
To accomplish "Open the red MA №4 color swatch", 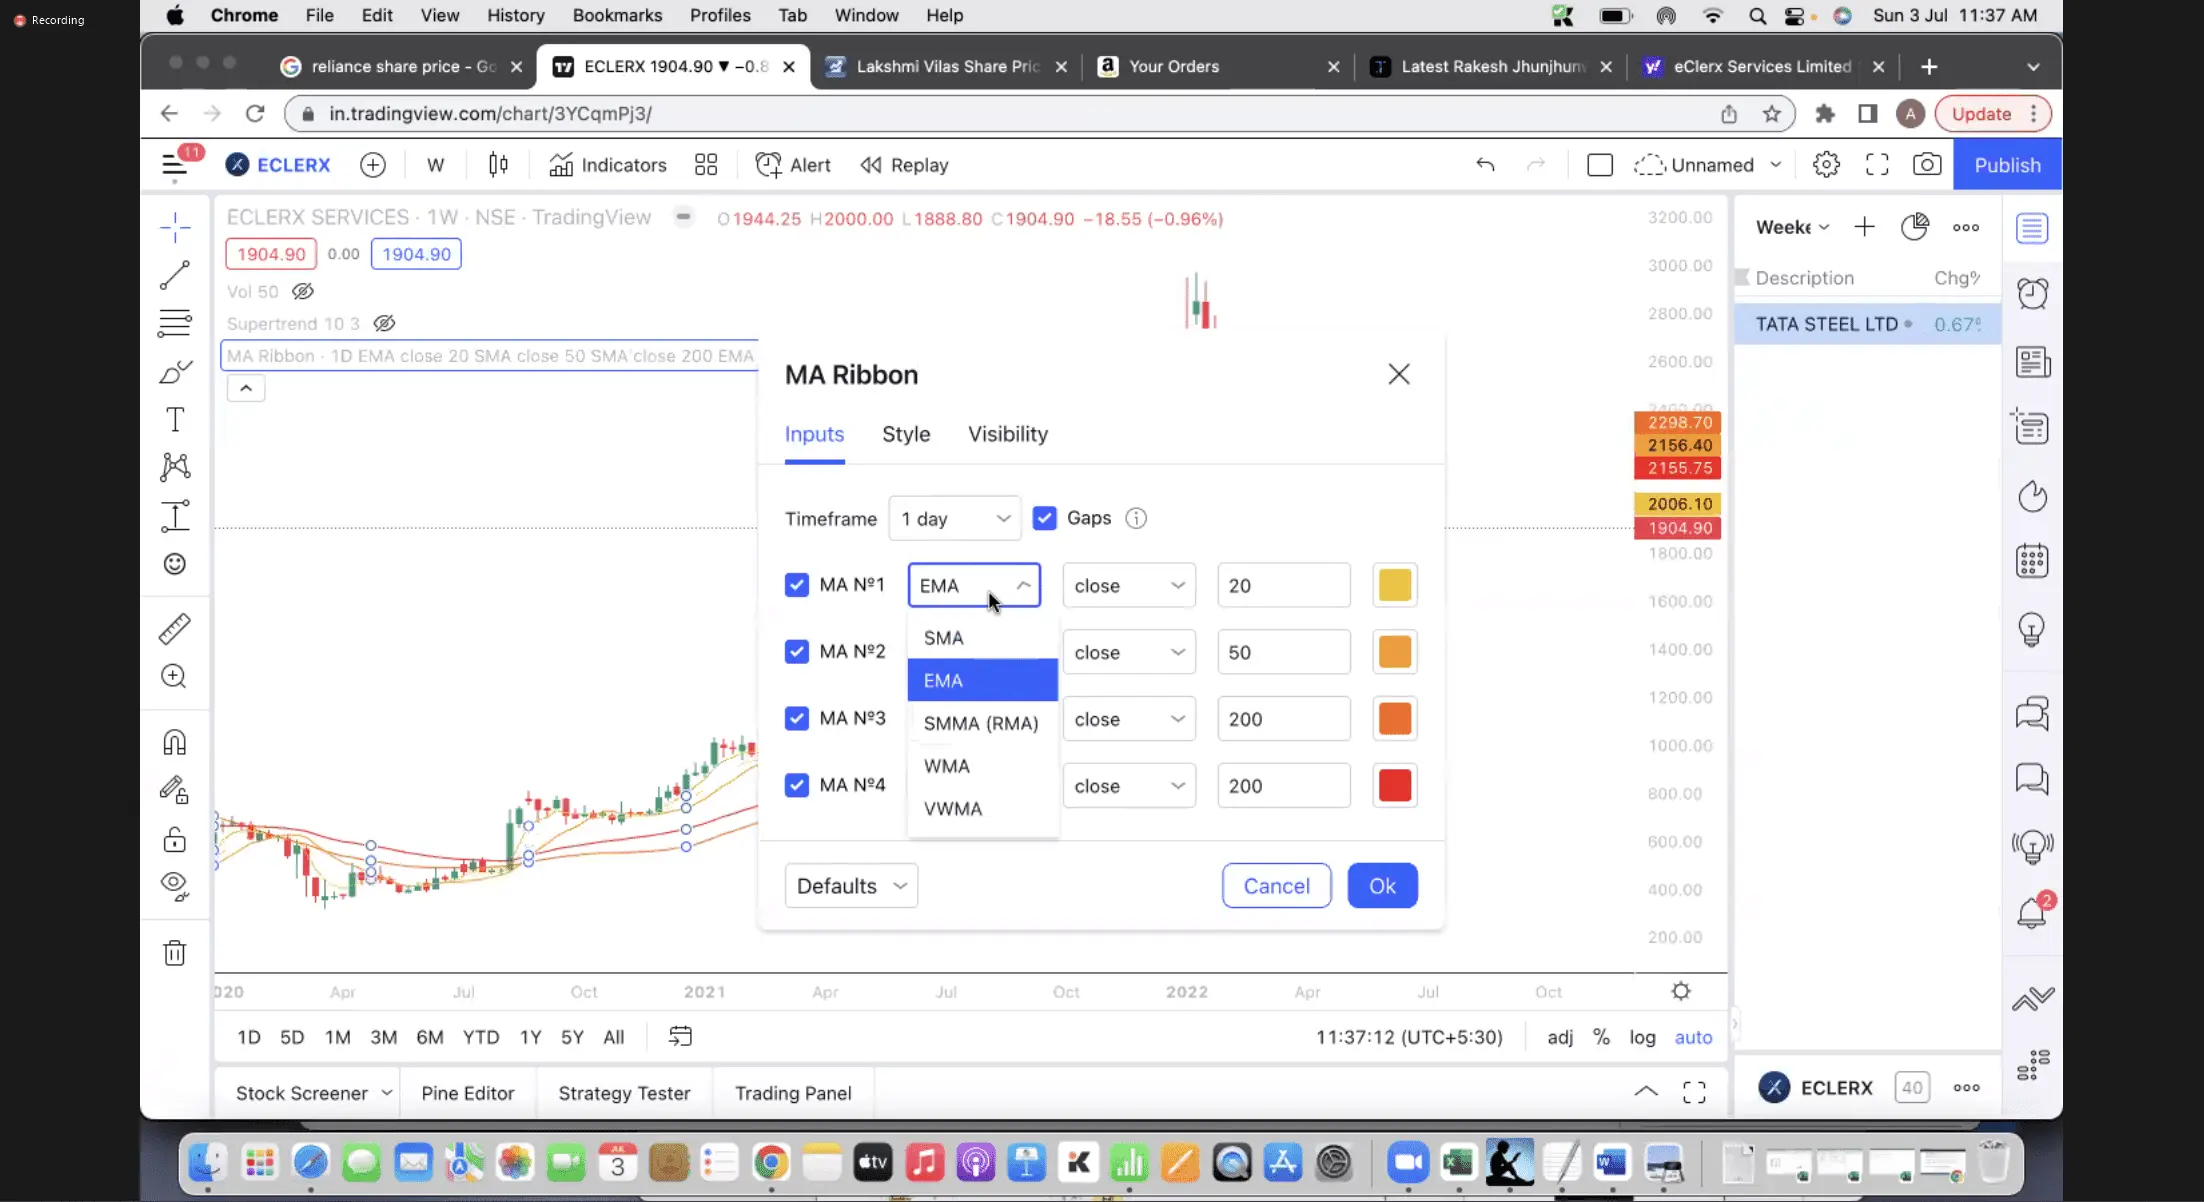I will click(x=1394, y=786).
